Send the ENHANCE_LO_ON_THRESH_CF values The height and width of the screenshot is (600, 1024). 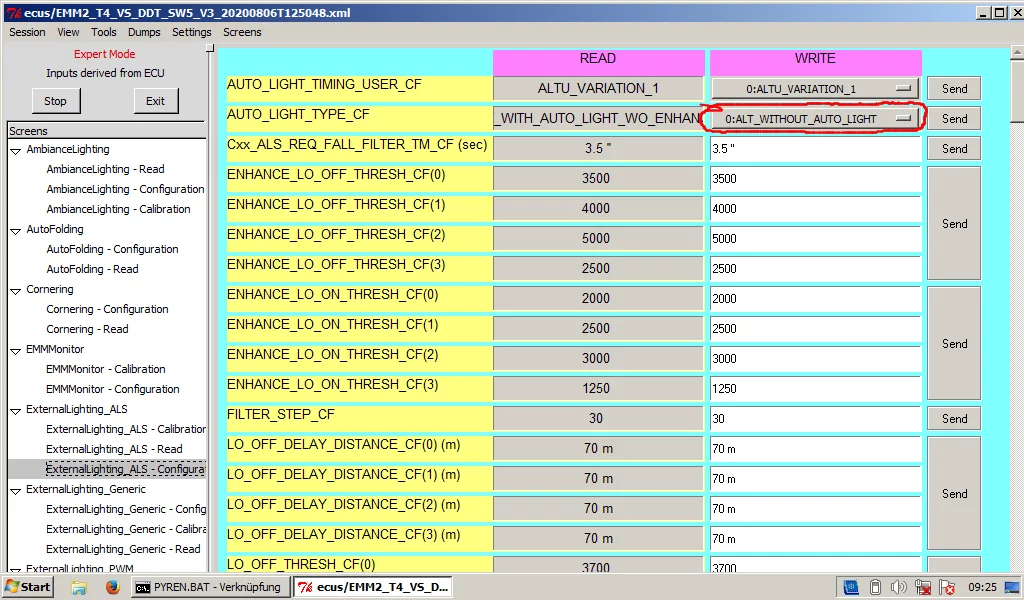click(x=953, y=343)
